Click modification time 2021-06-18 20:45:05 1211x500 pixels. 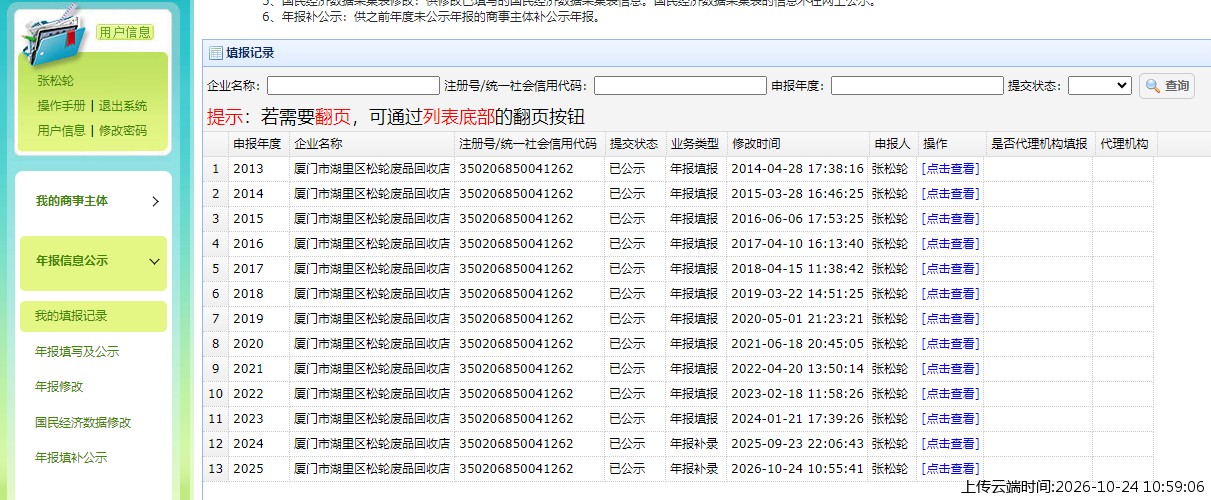pyautogui.click(x=797, y=344)
